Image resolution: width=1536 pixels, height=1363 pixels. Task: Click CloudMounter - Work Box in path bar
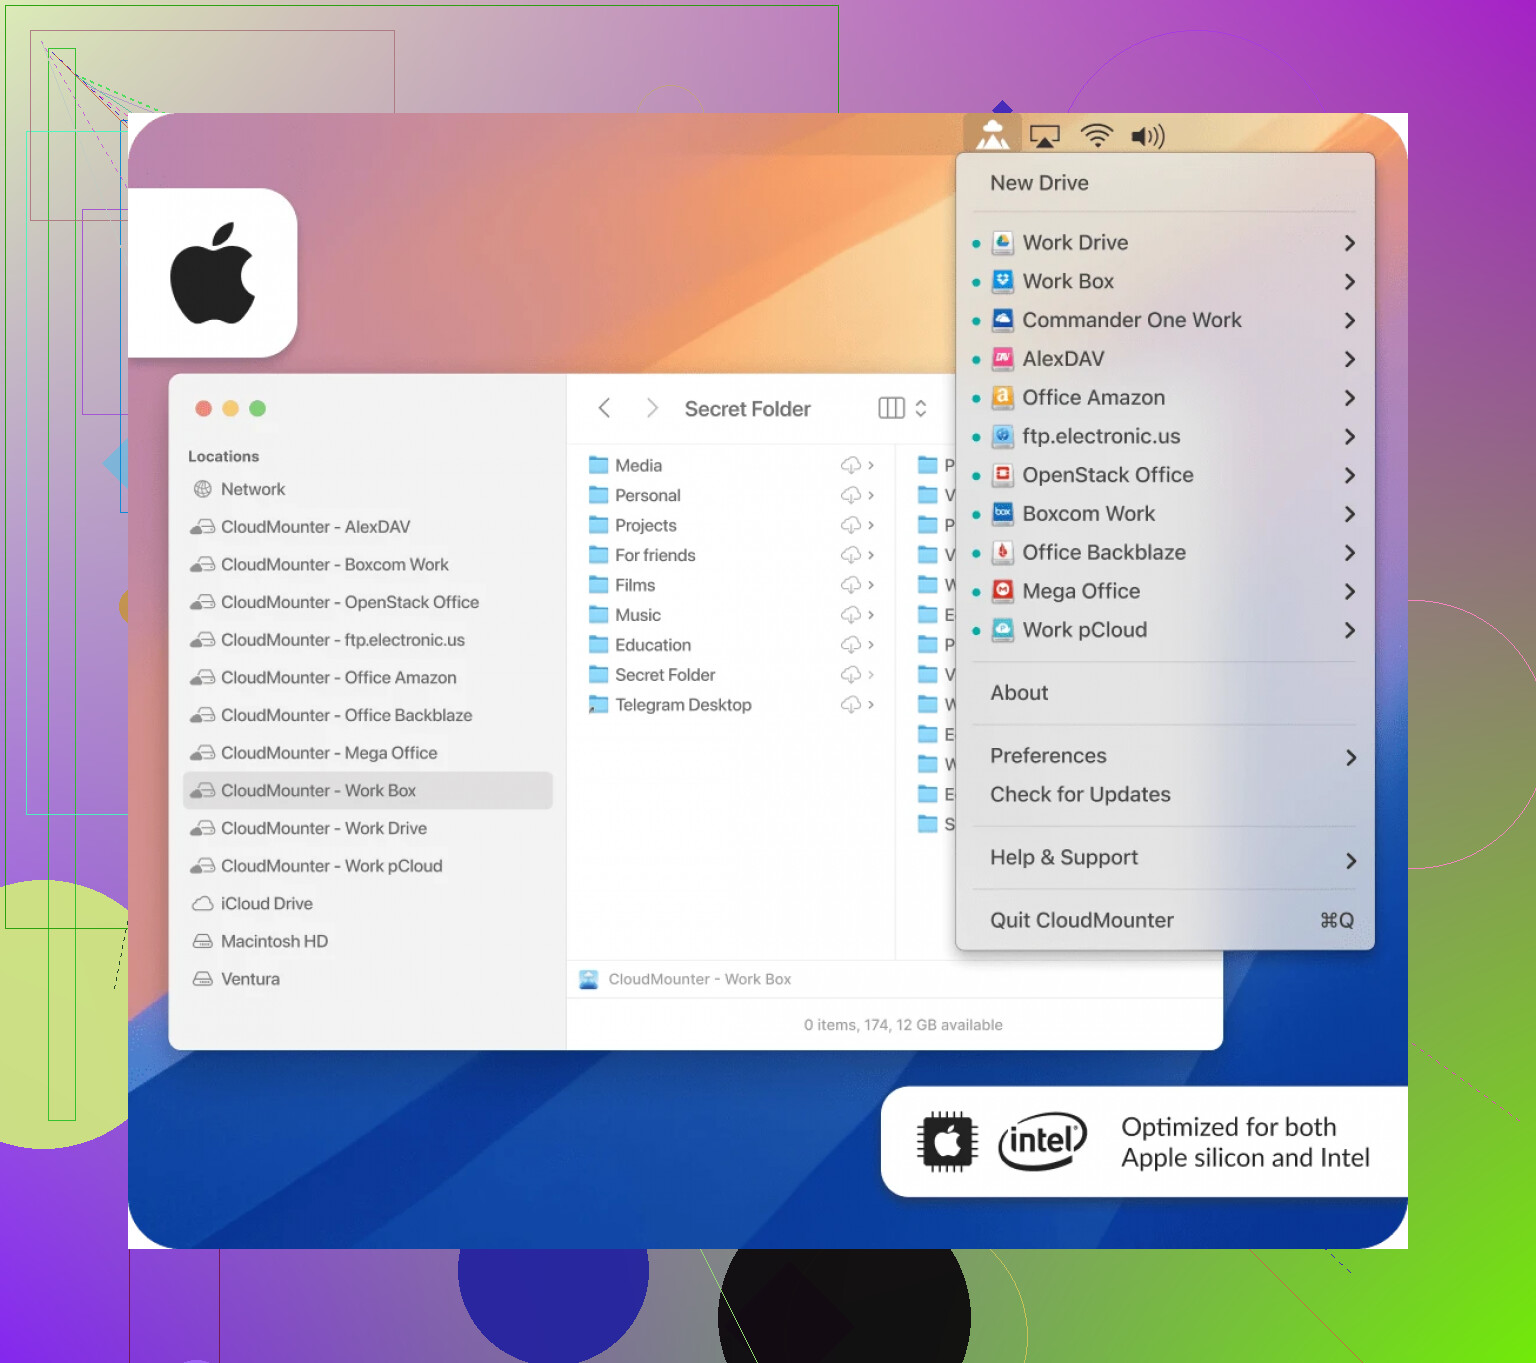[700, 979]
